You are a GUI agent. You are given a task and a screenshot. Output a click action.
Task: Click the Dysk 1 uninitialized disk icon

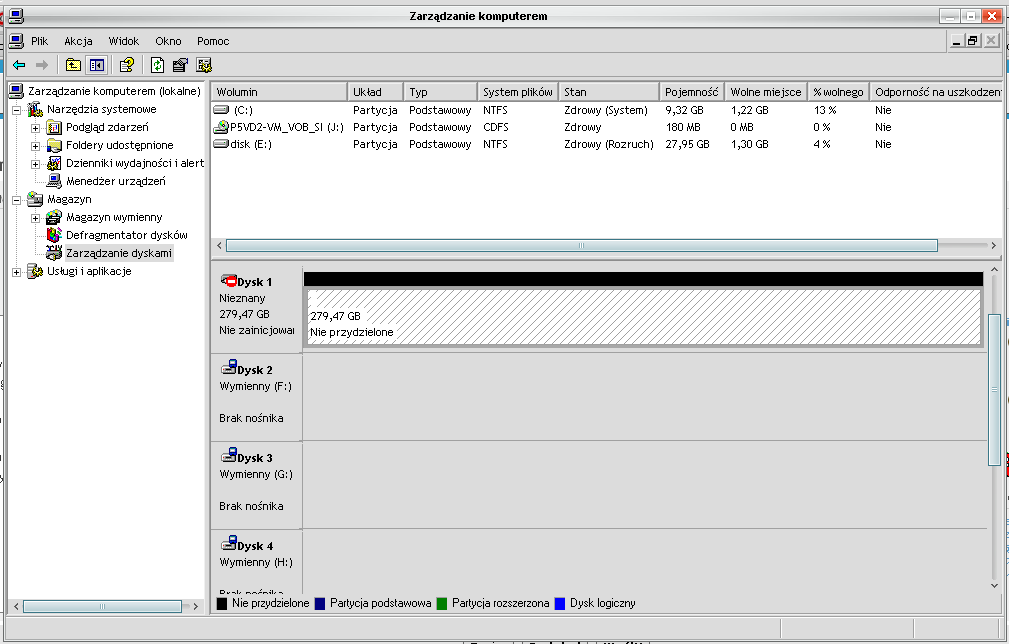point(228,281)
